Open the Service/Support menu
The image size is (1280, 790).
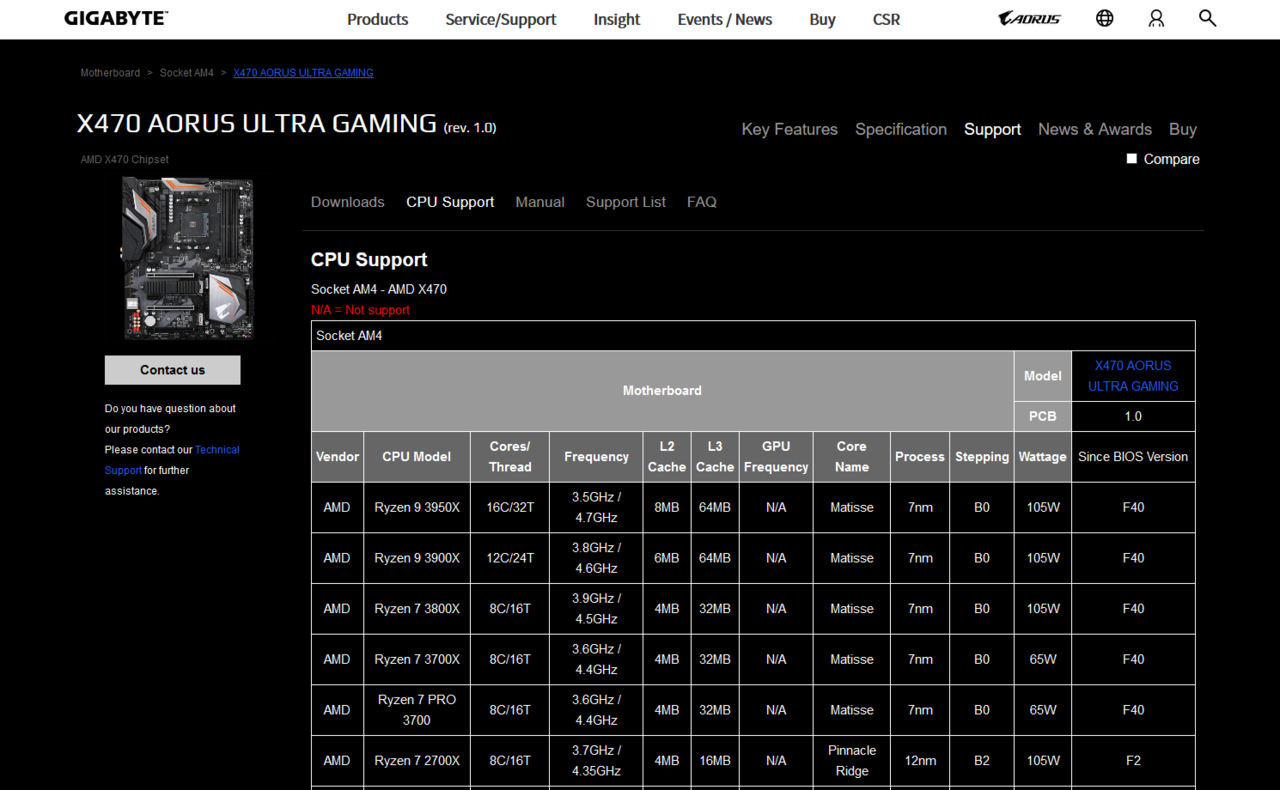[501, 19]
